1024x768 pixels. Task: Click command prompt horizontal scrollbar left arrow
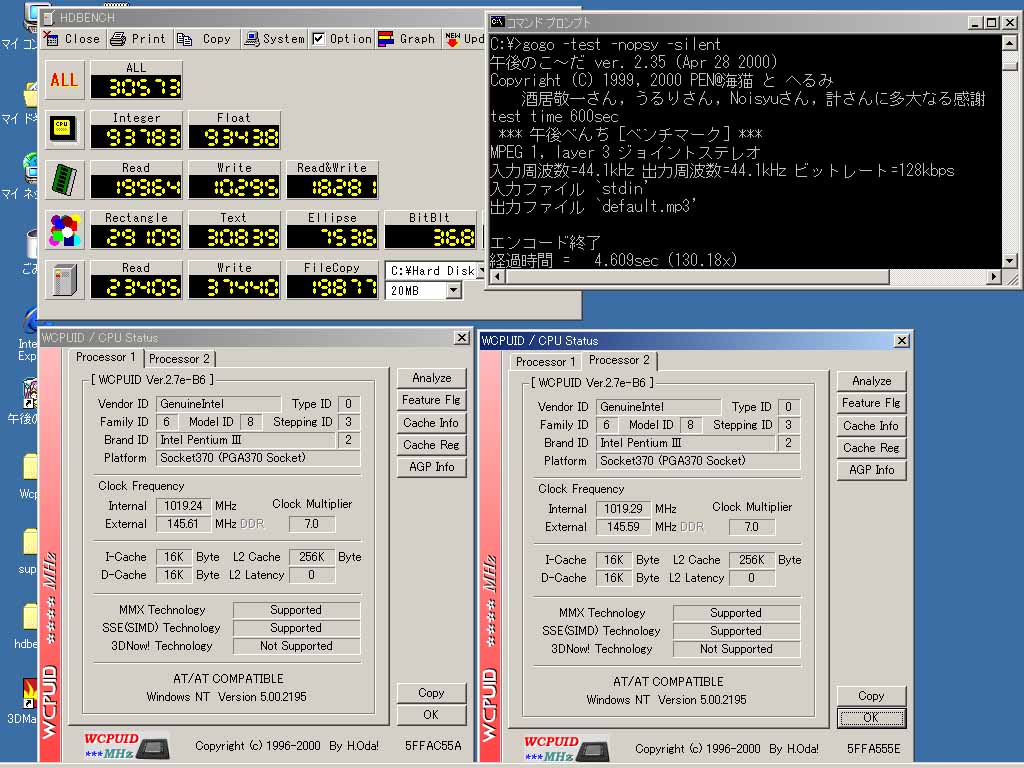coord(497,276)
